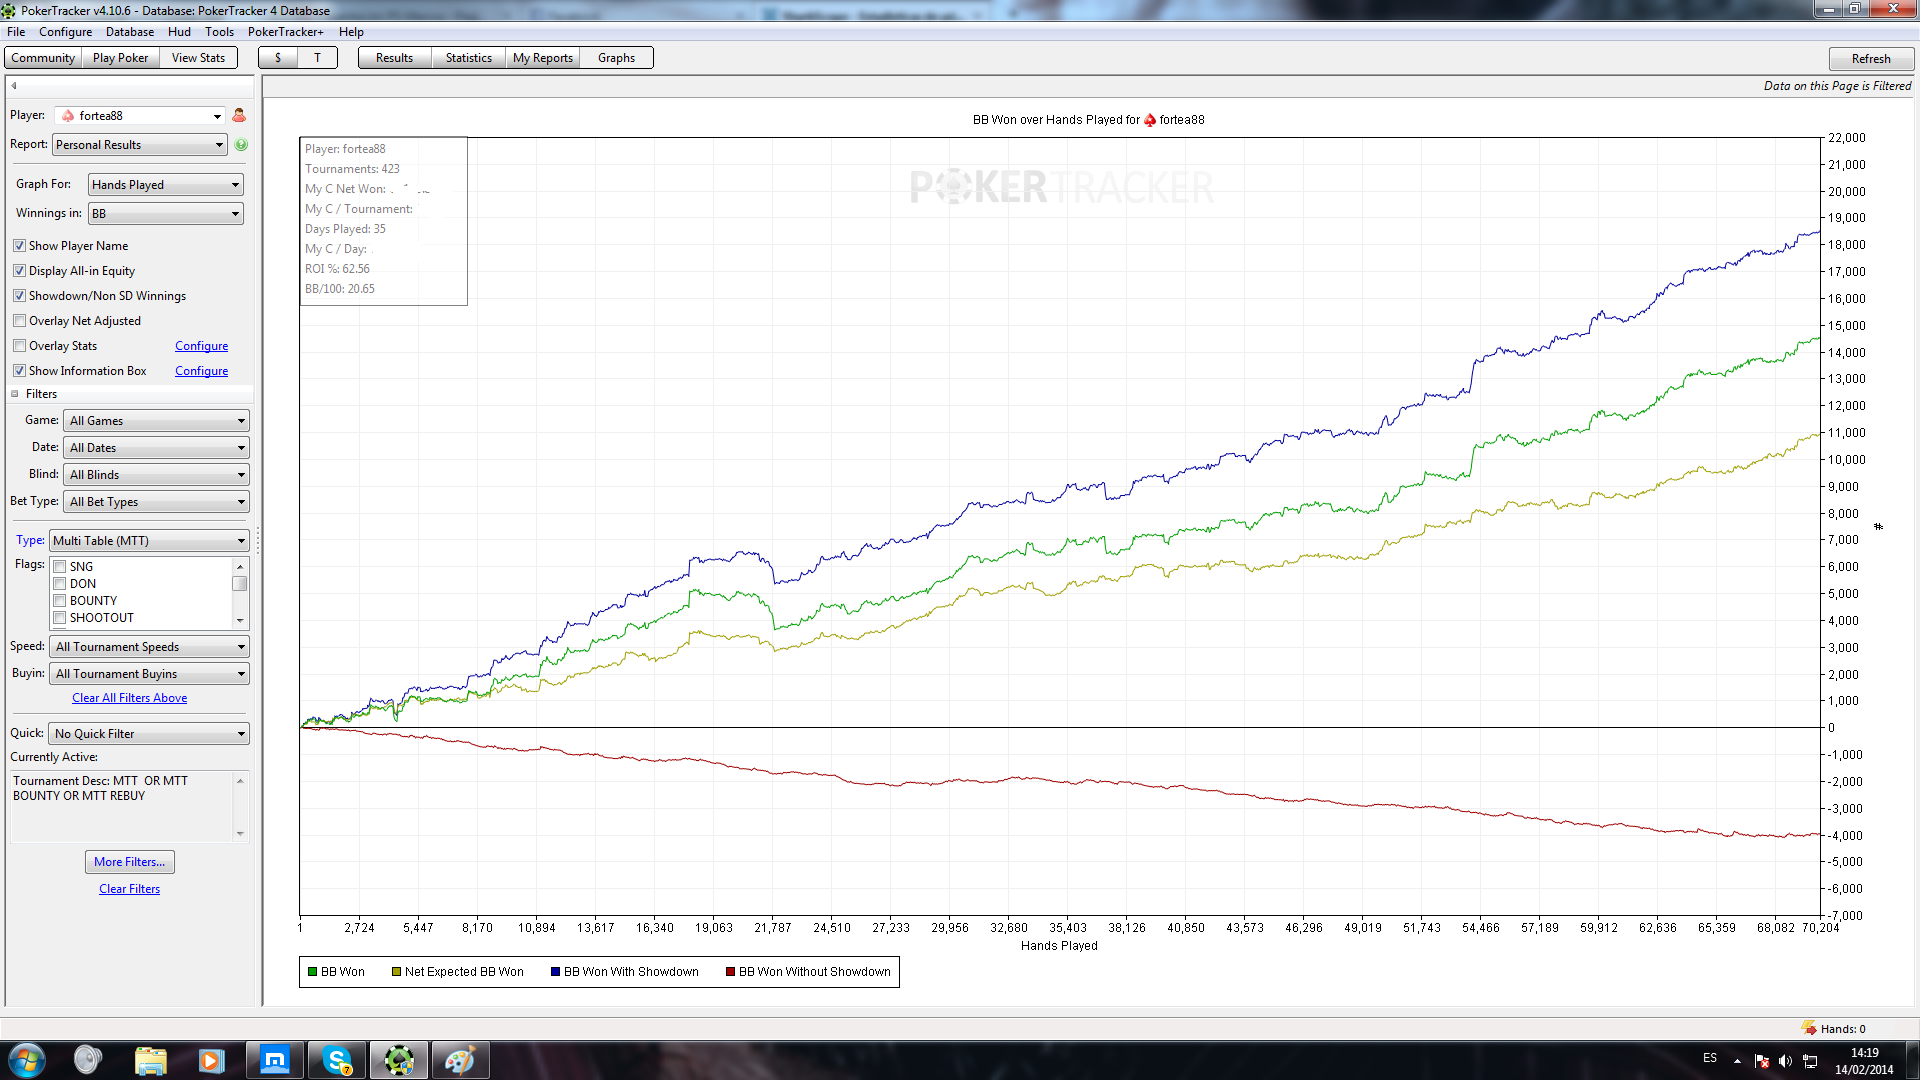Image resolution: width=1920 pixels, height=1080 pixels.
Task: Open Buyin dropdown All Tournament Buyins
Action: 149,674
